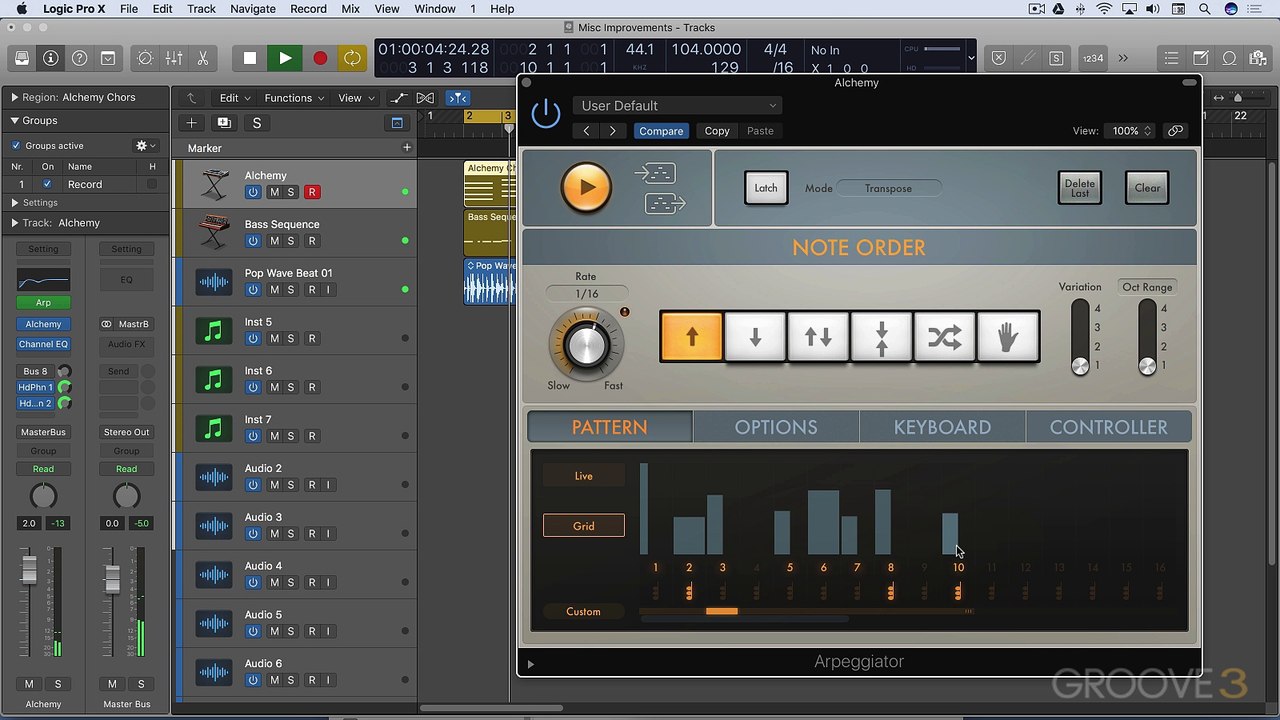Click the Delete Last button
Screen dimensions: 1280x720
tap(1080, 188)
